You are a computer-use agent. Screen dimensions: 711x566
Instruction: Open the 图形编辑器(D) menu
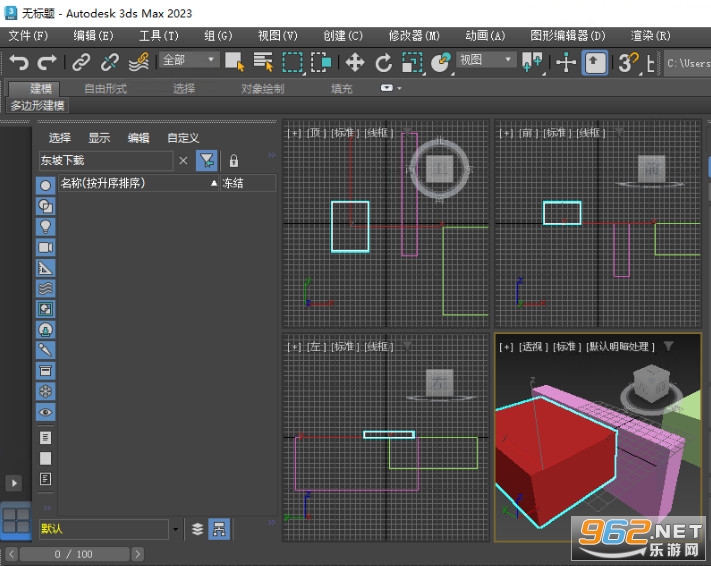point(568,35)
